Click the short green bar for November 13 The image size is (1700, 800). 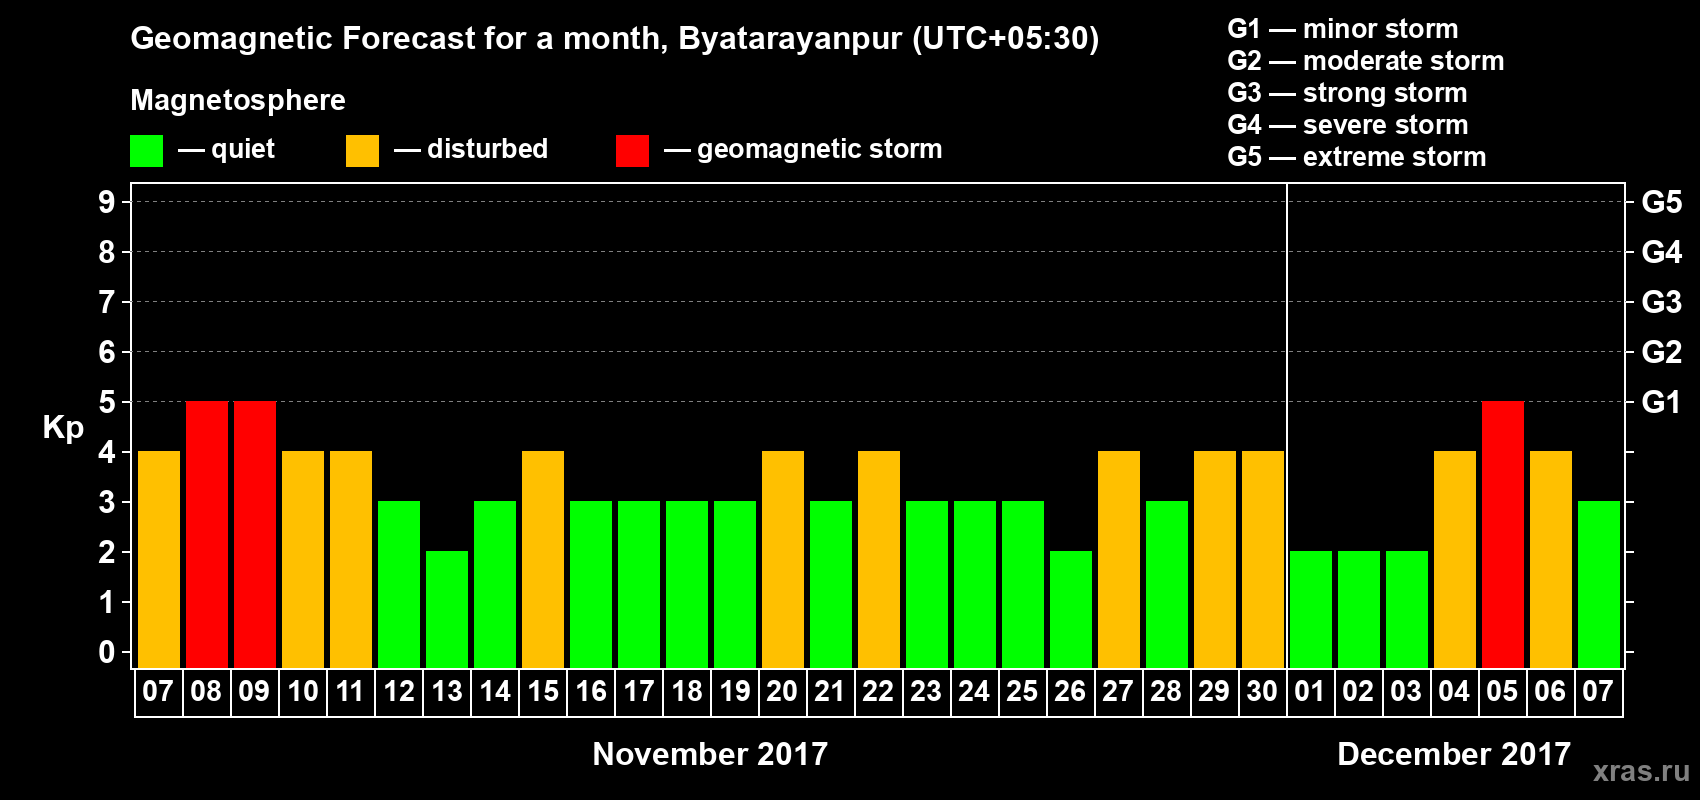click(447, 610)
